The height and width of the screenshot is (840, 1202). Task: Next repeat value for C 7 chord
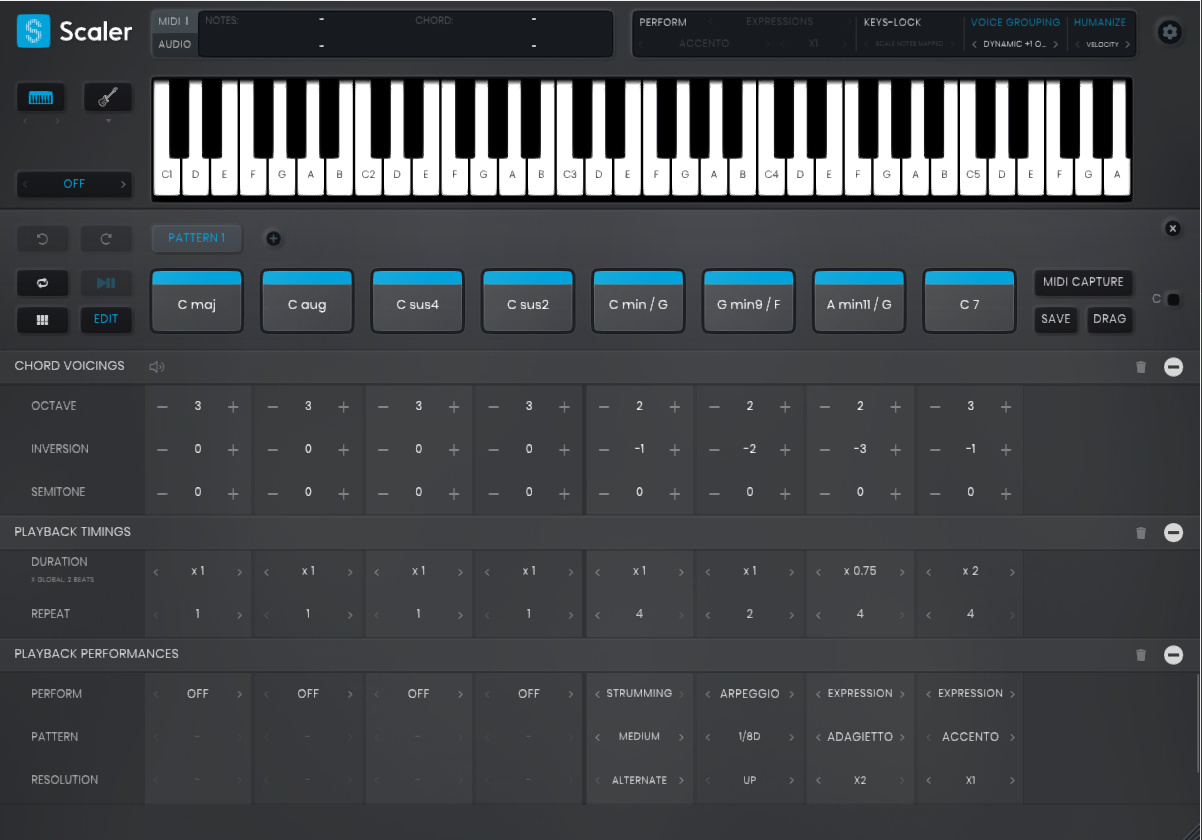1012,615
